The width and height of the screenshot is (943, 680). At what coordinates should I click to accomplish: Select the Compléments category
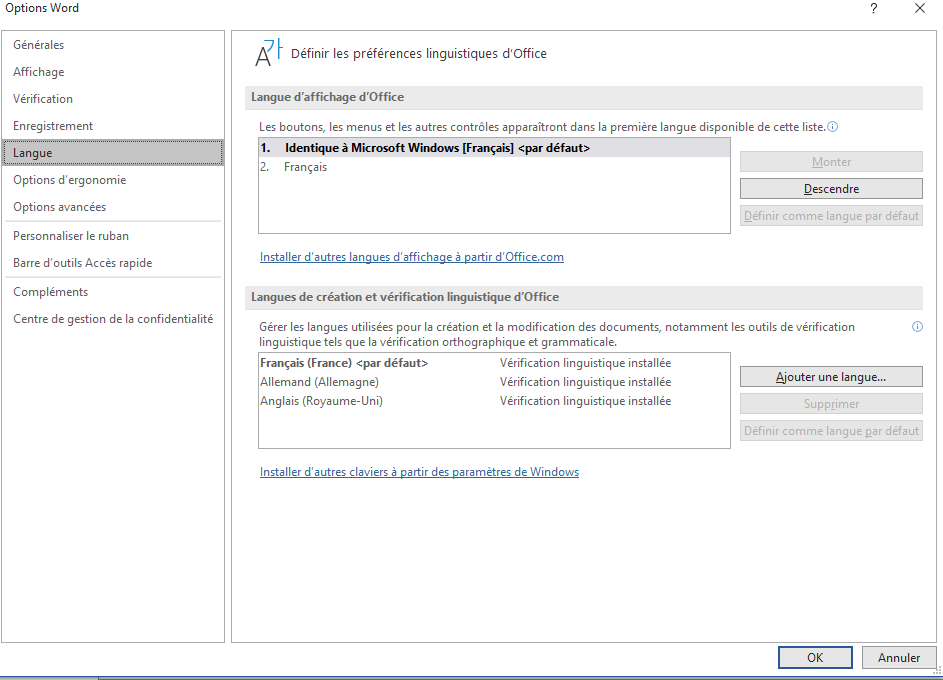(113, 292)
